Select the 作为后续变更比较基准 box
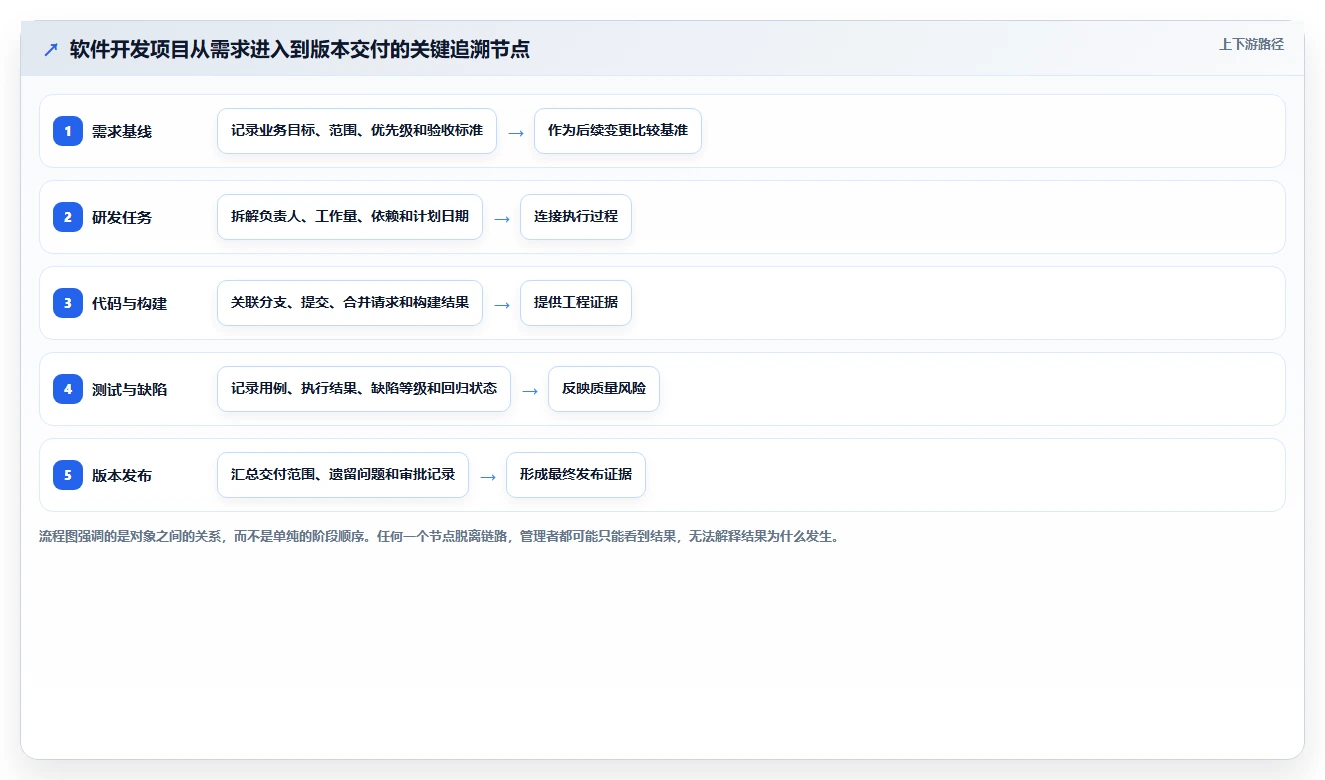Image resolution: width=1325 pixels, height=780 pixels. point(618,131)
